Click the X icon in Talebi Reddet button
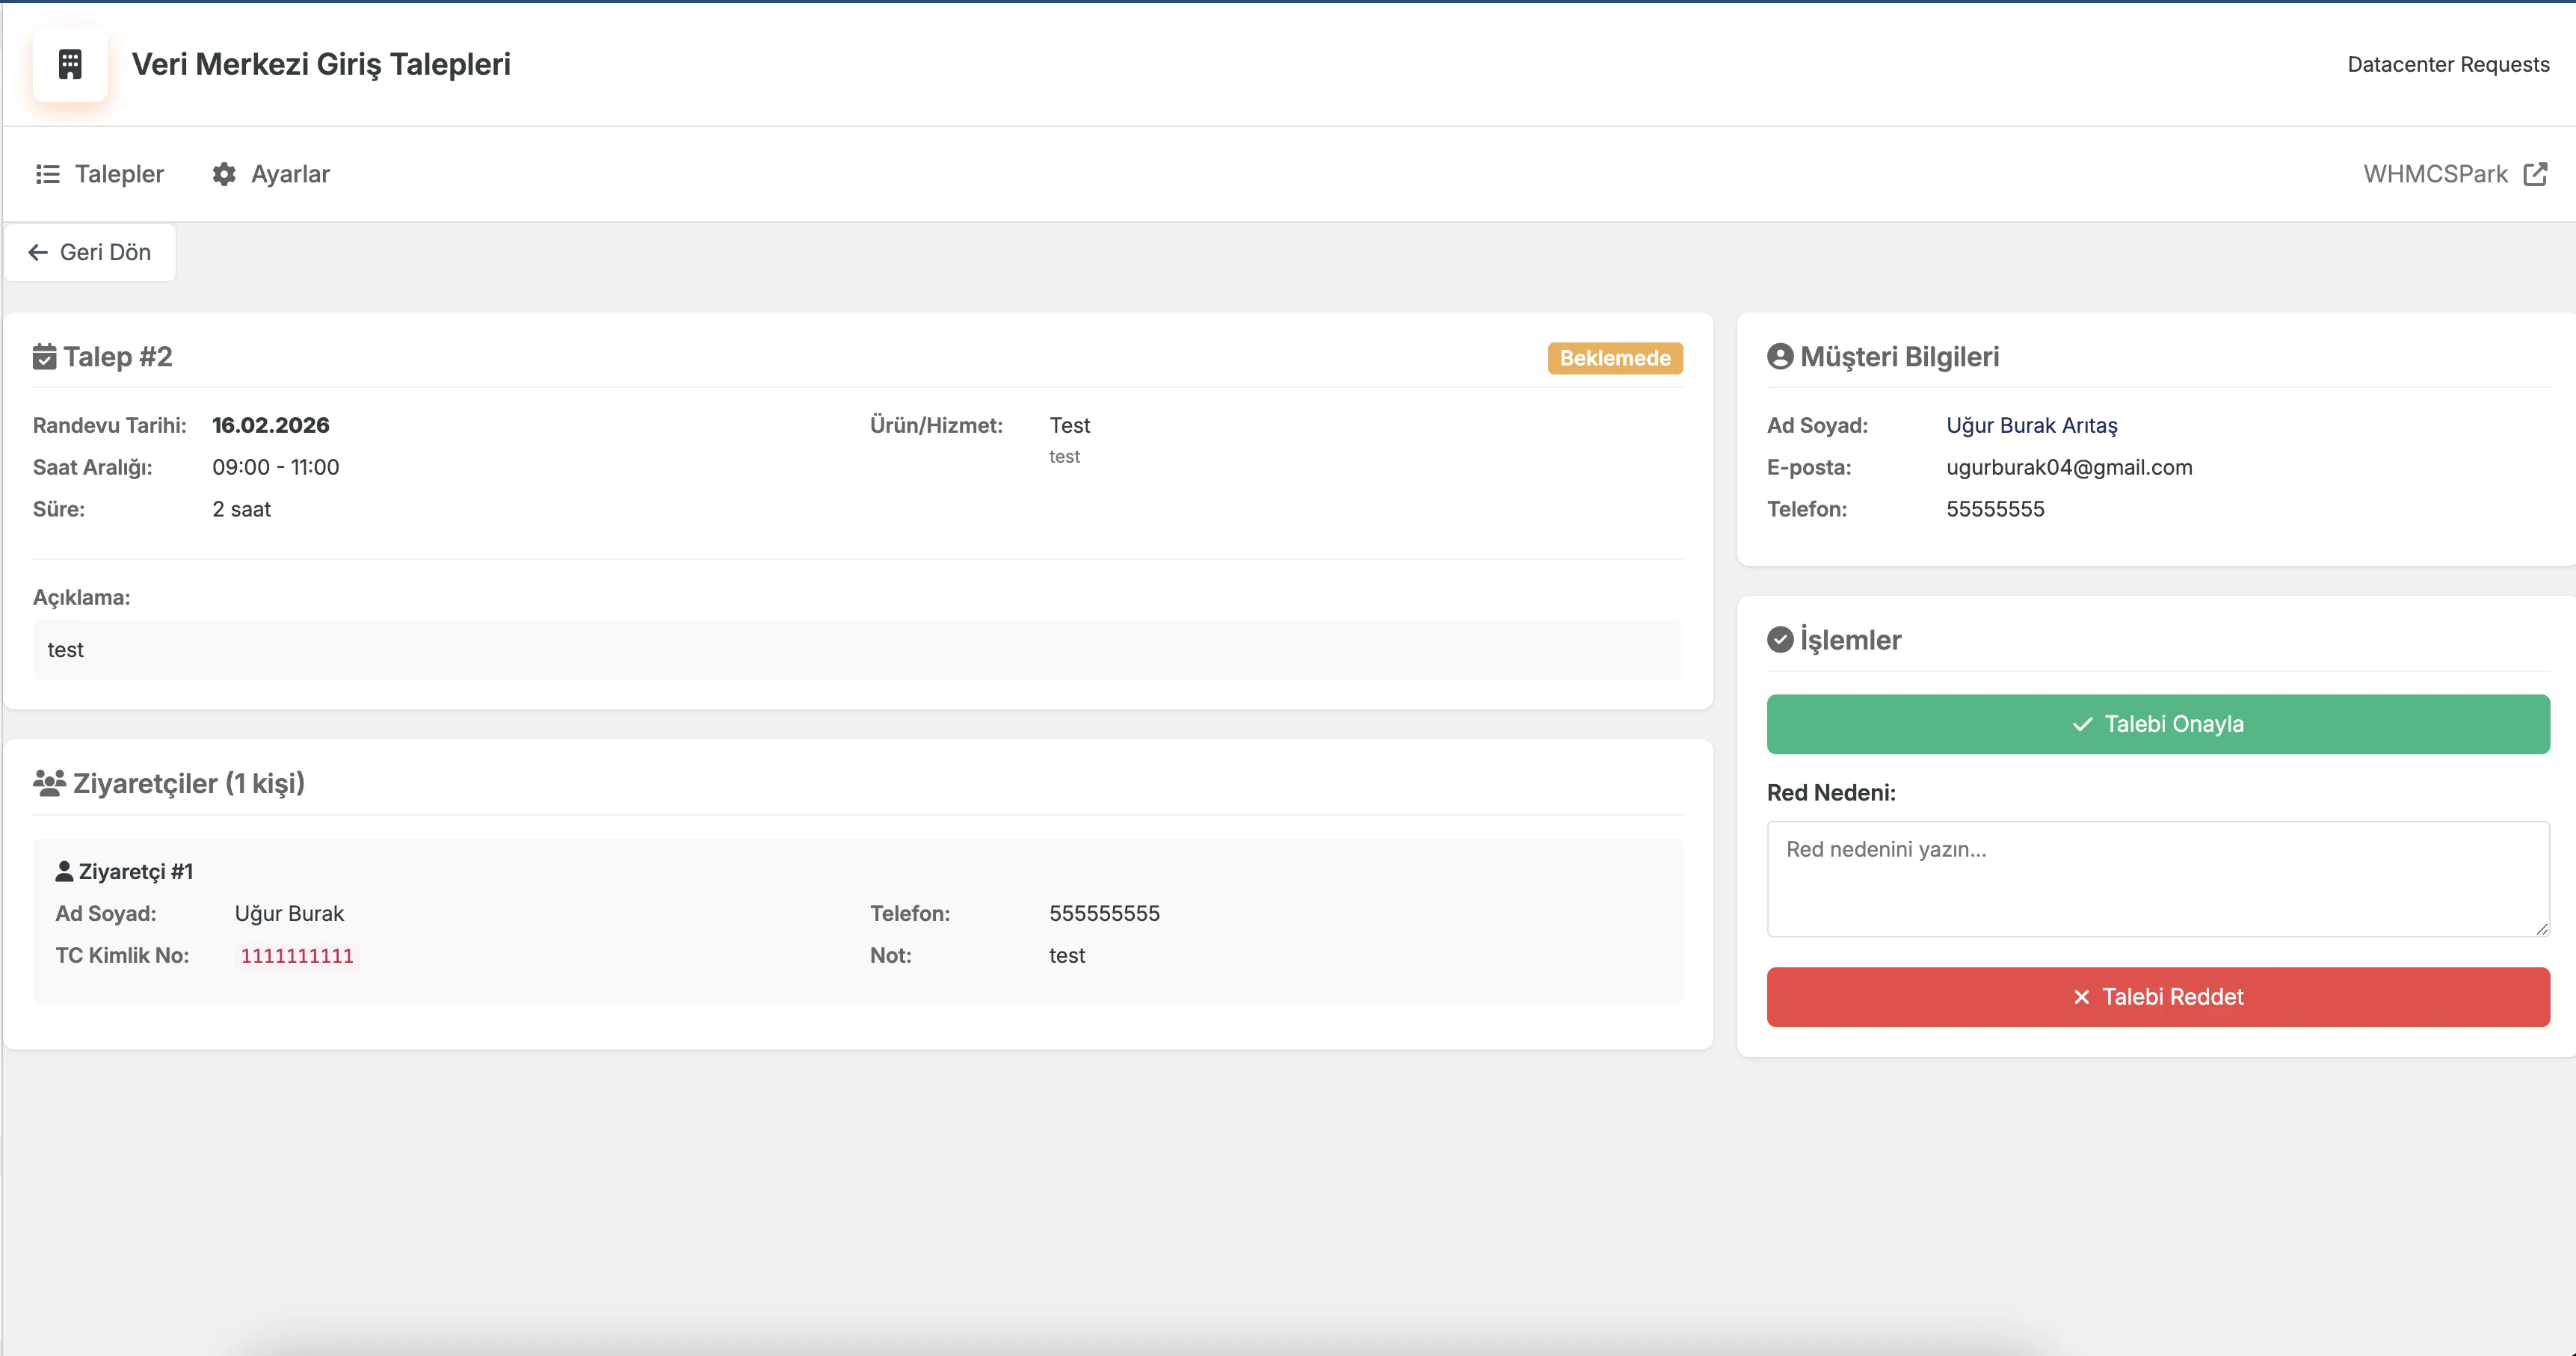The height and width of the screenshot is (1356, 2576). [2082, 997]
